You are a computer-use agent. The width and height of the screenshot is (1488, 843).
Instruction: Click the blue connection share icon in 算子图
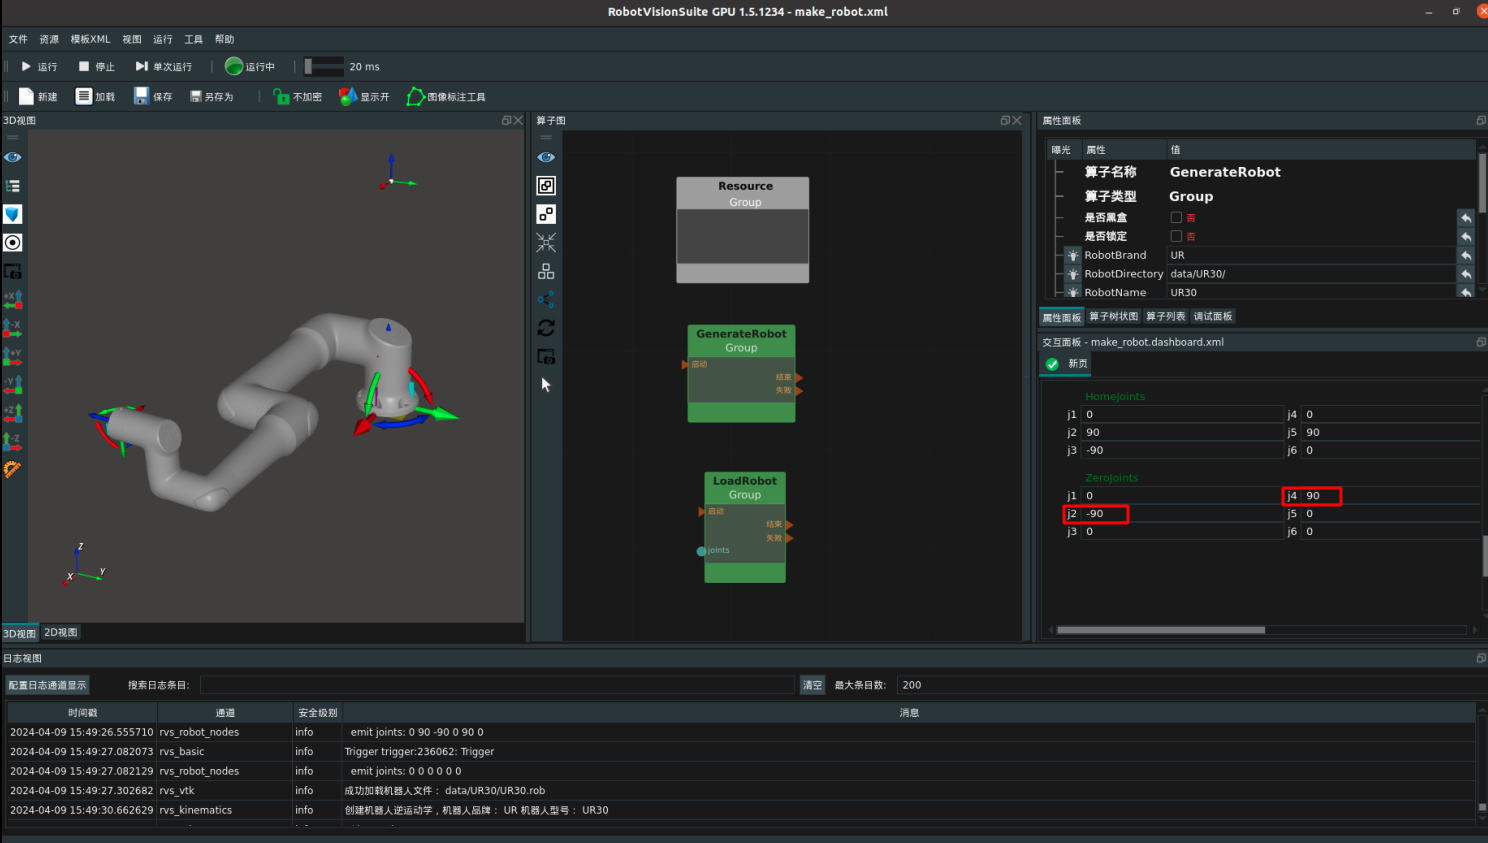click(x=546, y=299)
